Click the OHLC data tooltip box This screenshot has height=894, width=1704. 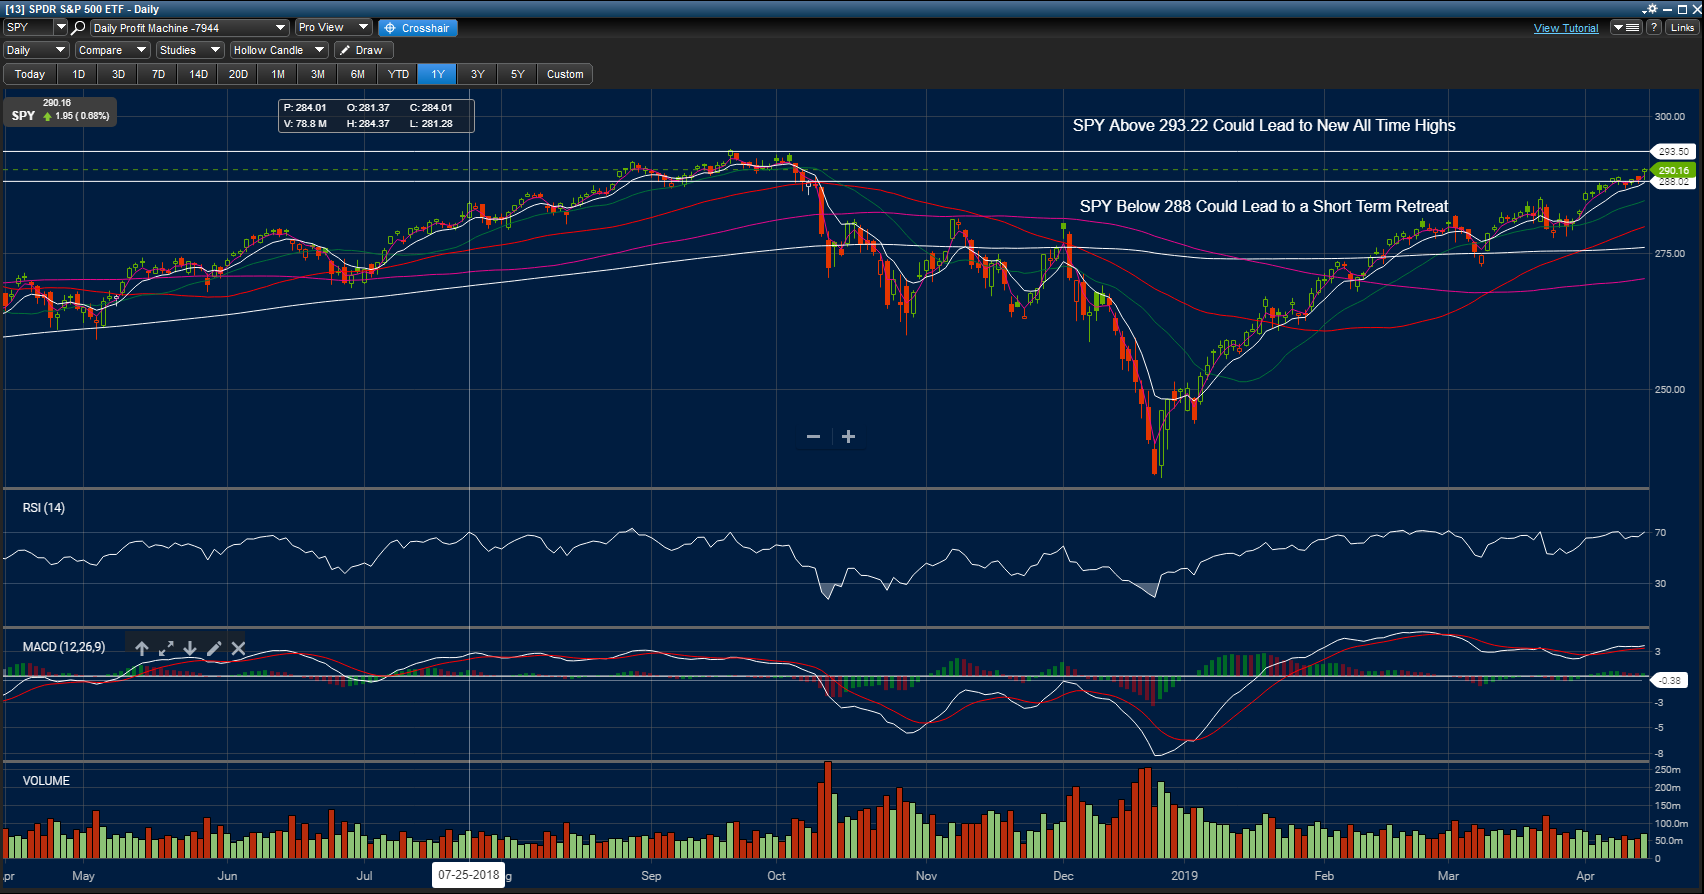pos(376,115)
